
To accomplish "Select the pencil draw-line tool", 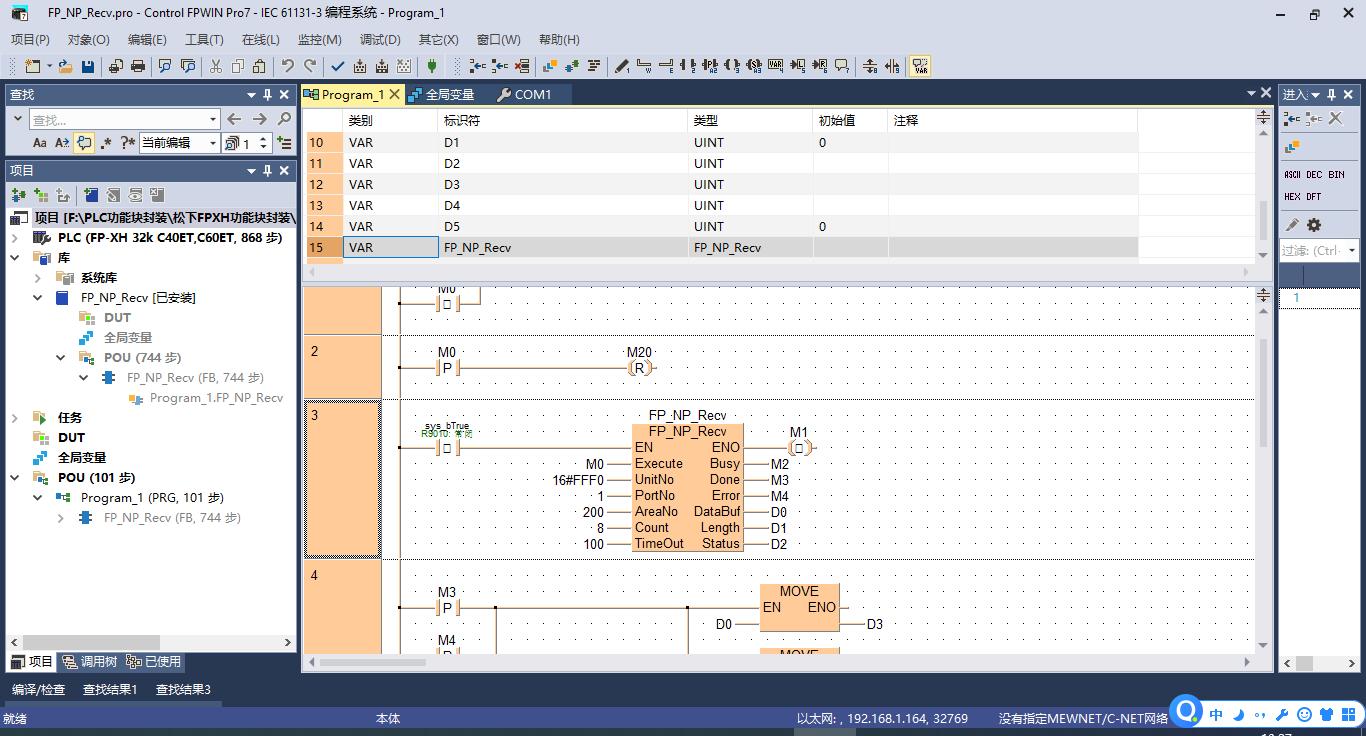I will [x=622, y=66].
